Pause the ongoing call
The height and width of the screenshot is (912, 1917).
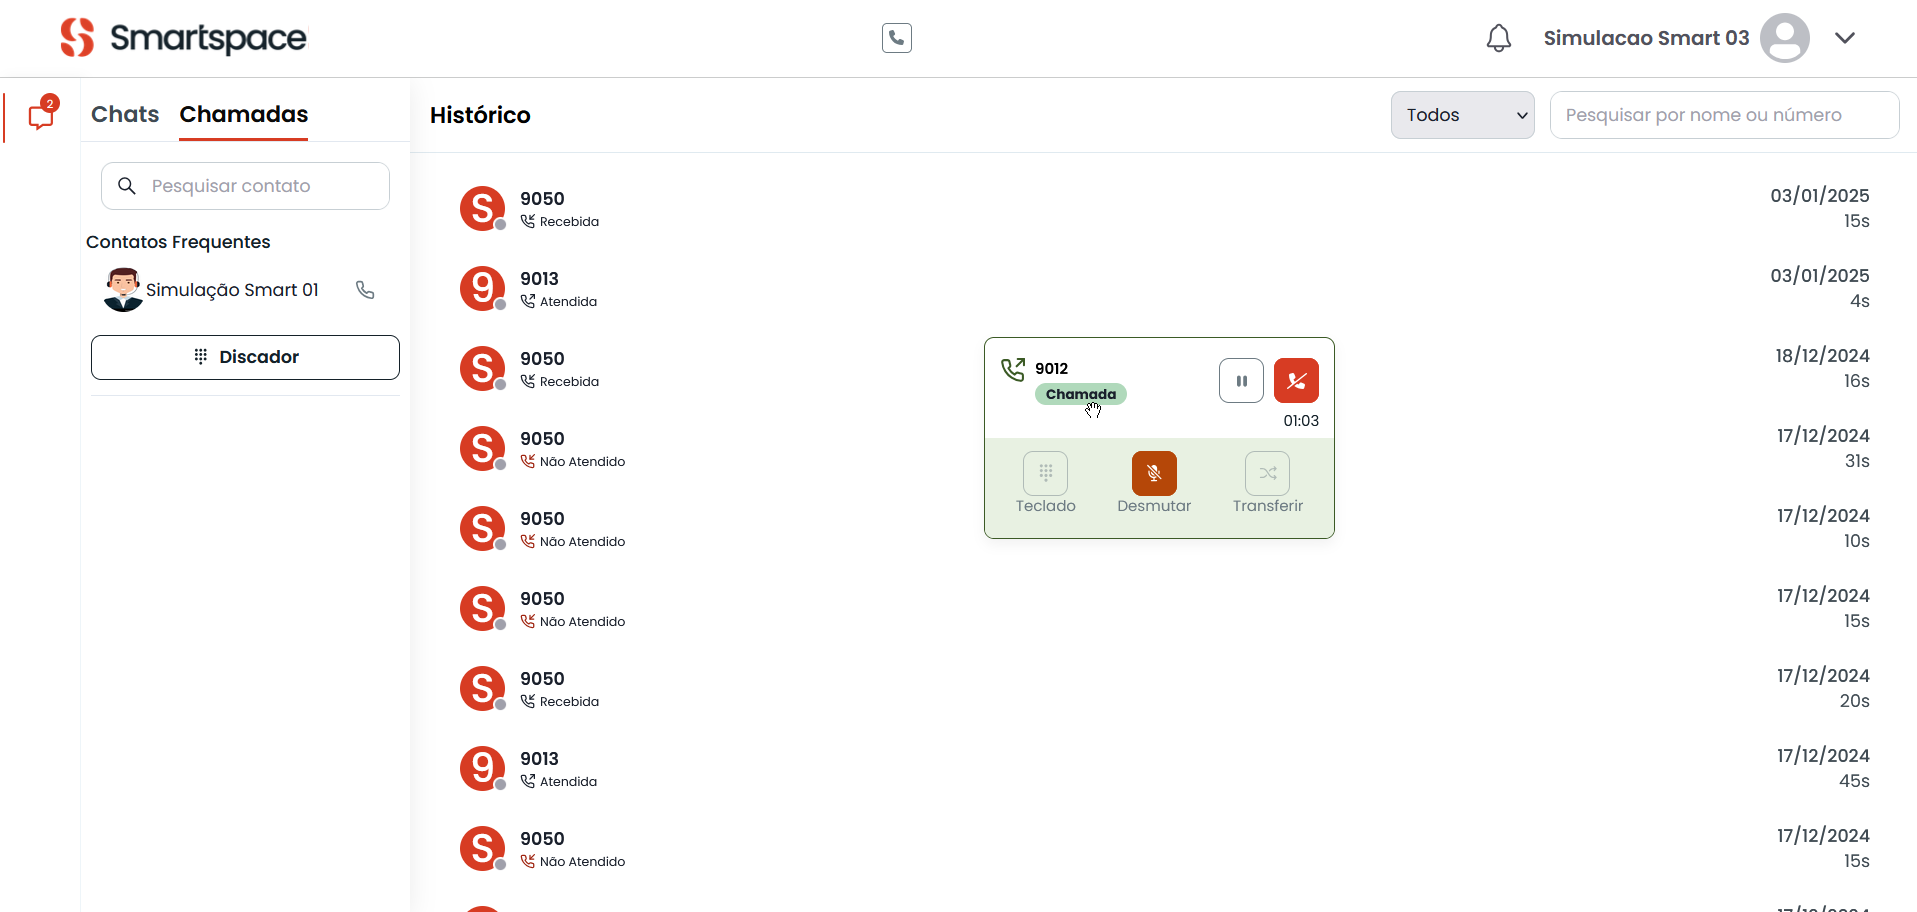[x=1241, y=381]
